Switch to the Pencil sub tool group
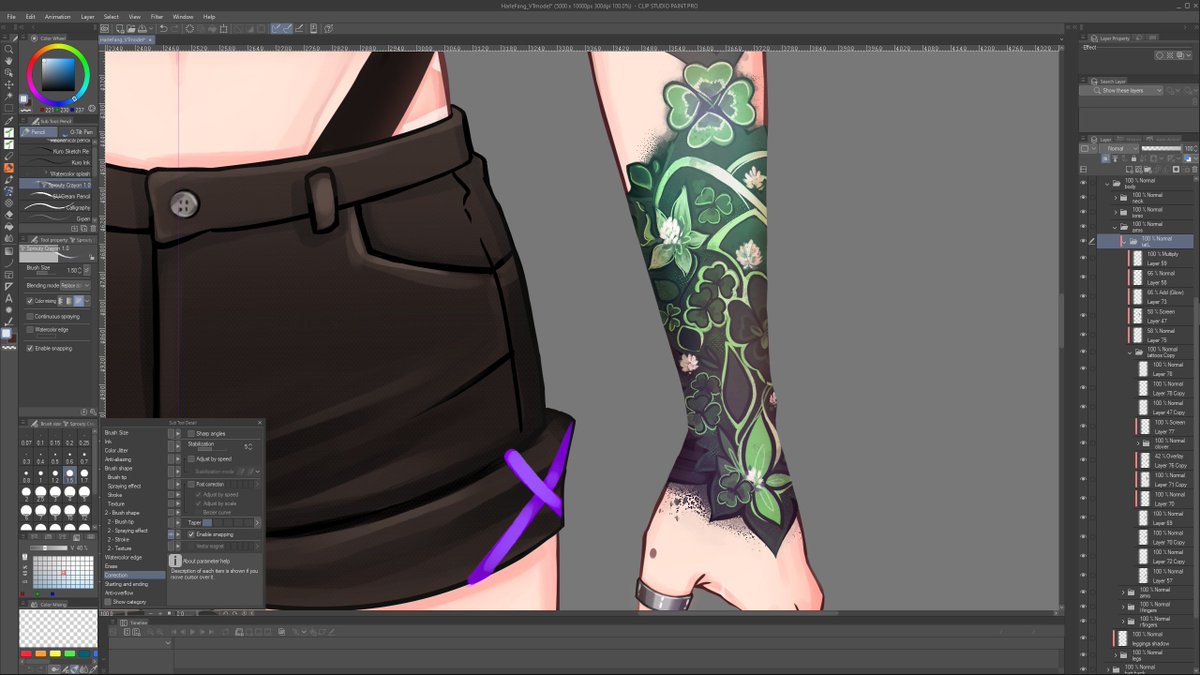This screenshot has width=1200, height=675. tap(38, 131)
